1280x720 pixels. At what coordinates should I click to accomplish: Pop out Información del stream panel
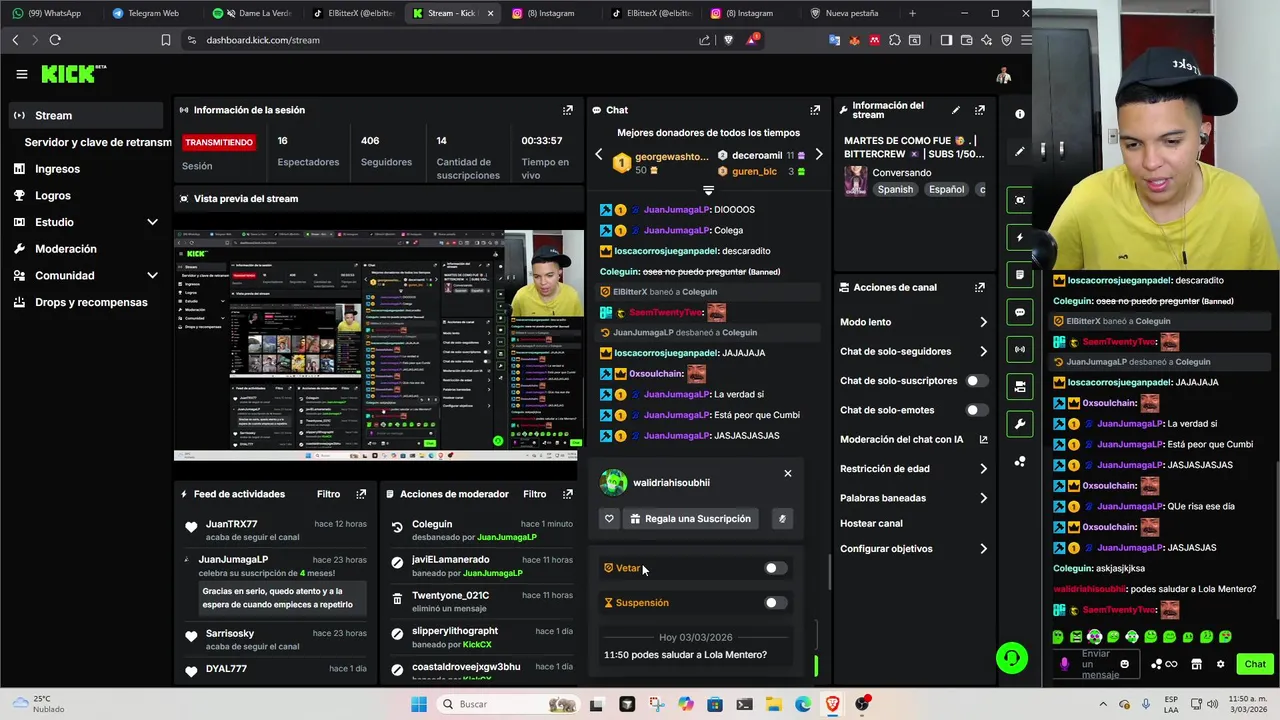click(x=980, y=110)
